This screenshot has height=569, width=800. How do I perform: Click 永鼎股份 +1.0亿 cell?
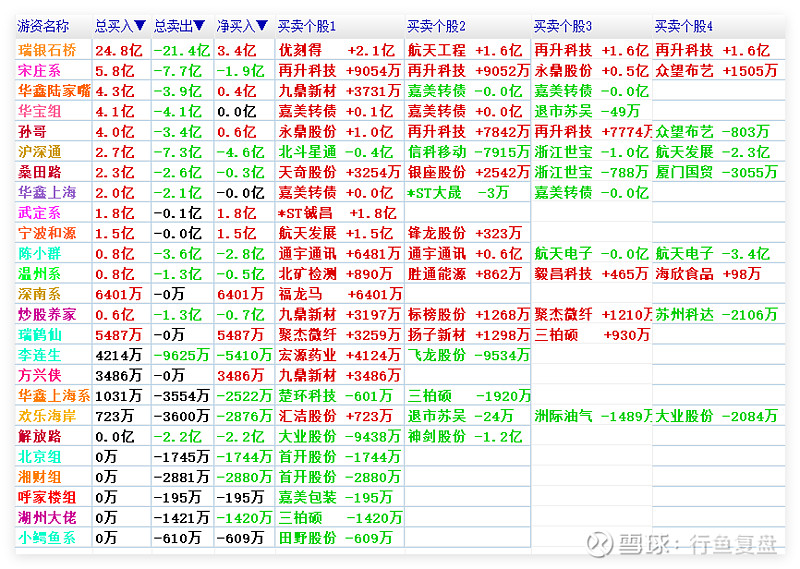pos(336,132)
